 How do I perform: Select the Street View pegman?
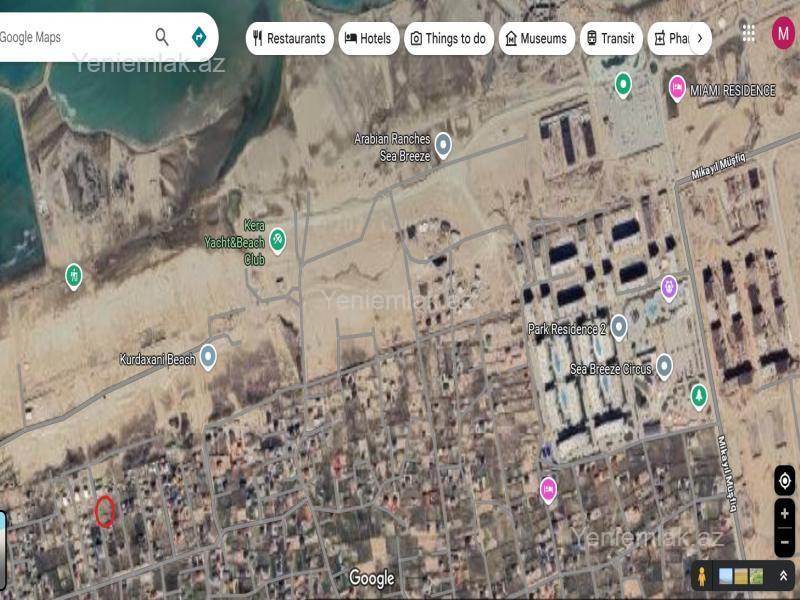pos(703,576)
